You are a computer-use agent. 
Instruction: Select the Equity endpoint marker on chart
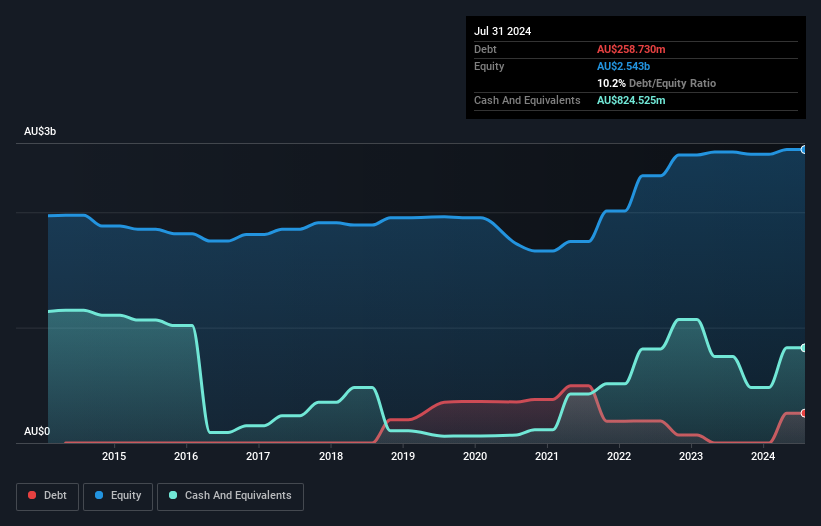tap(804, 150)
